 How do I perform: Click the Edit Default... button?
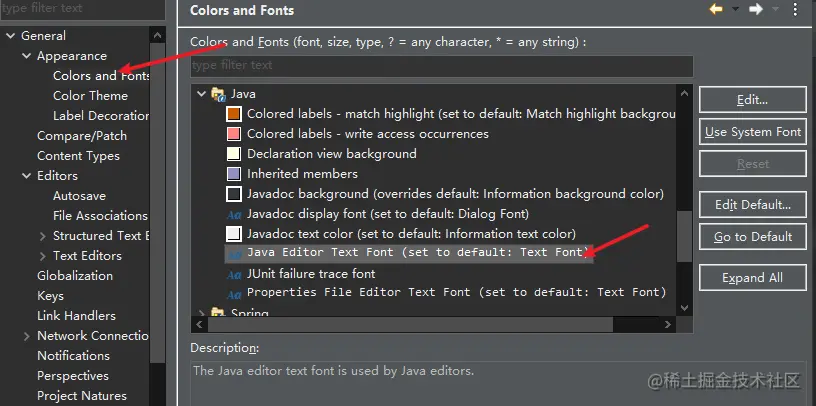(753, 205)
